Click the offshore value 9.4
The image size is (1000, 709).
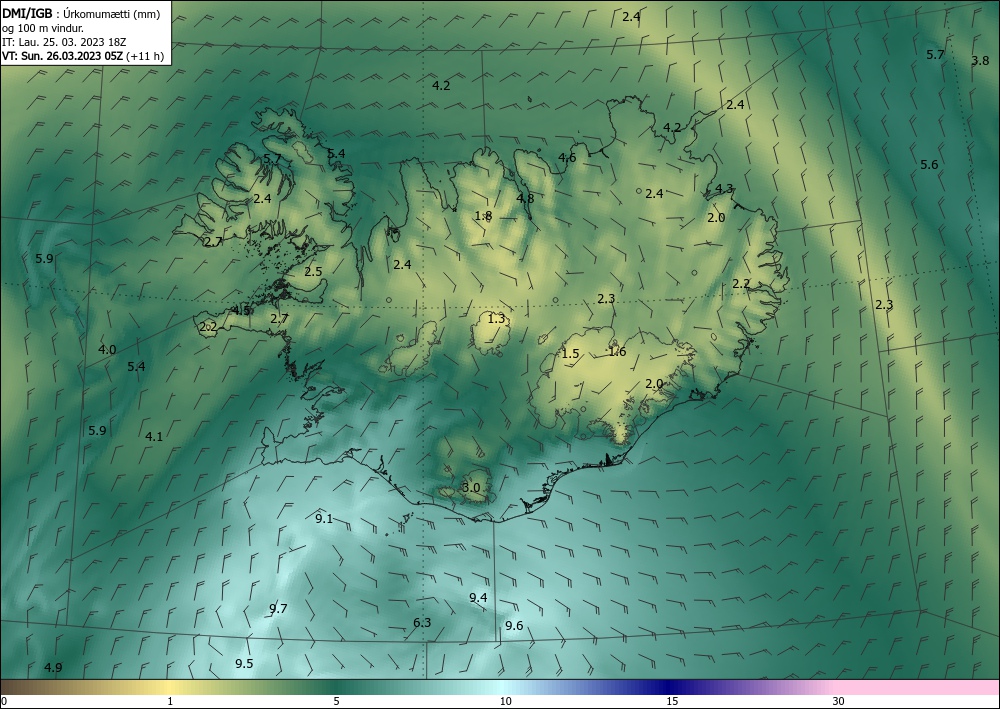click(x=478, y=597)
